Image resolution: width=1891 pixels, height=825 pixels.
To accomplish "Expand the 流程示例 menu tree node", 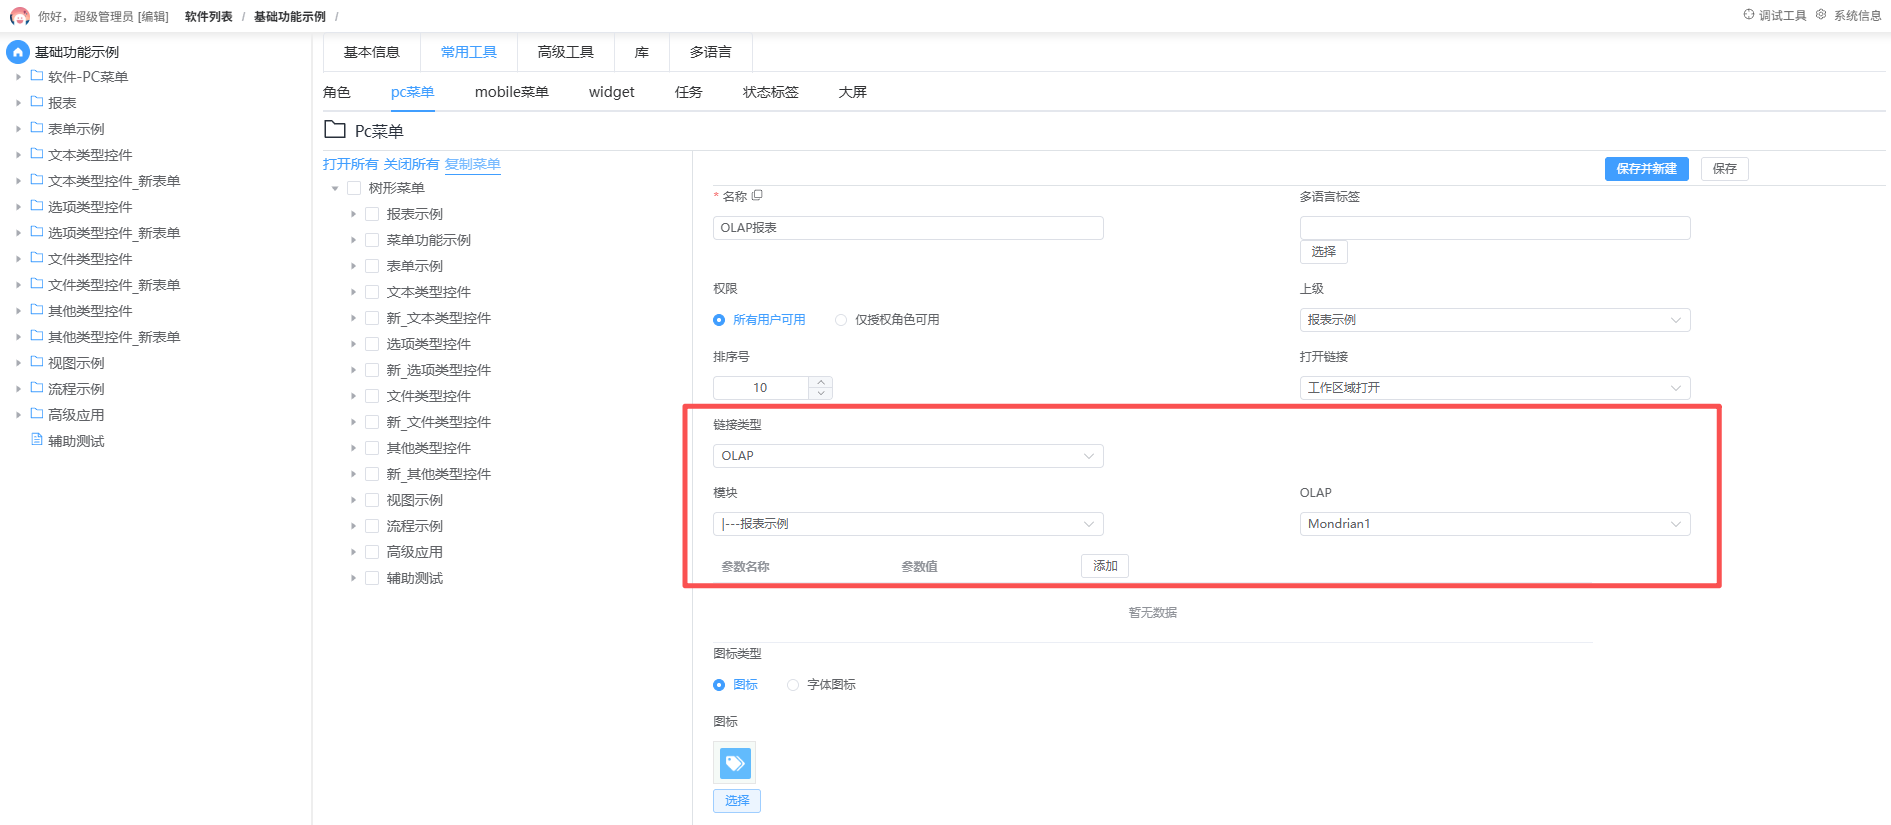I will point(353,526).
